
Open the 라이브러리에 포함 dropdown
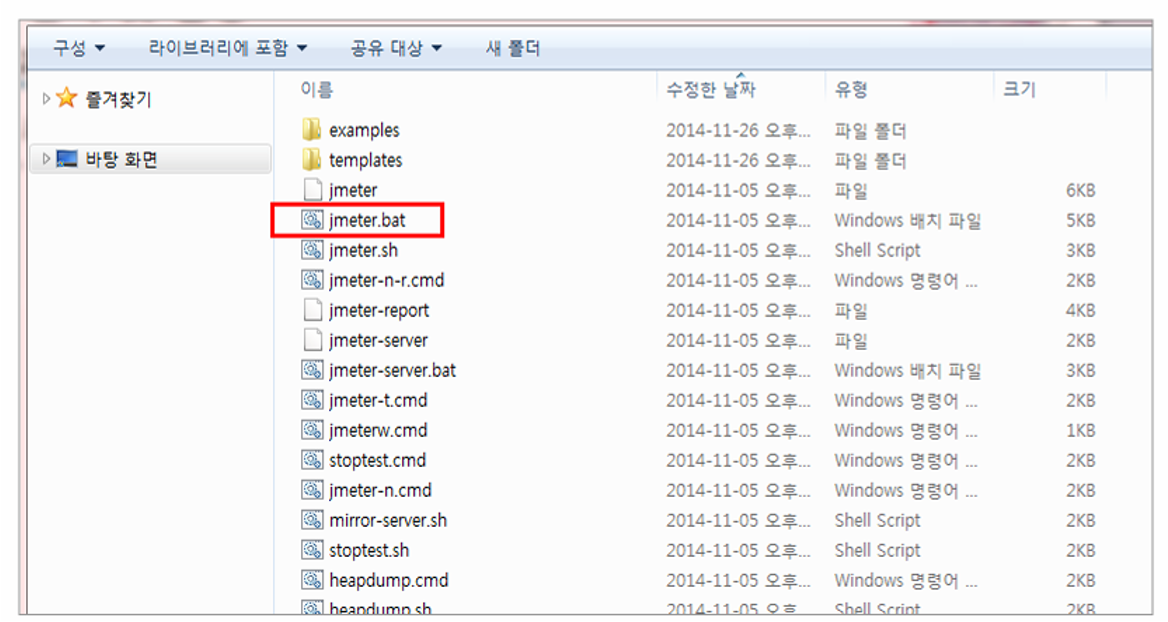pyautogui.click(x=228, y=48)
